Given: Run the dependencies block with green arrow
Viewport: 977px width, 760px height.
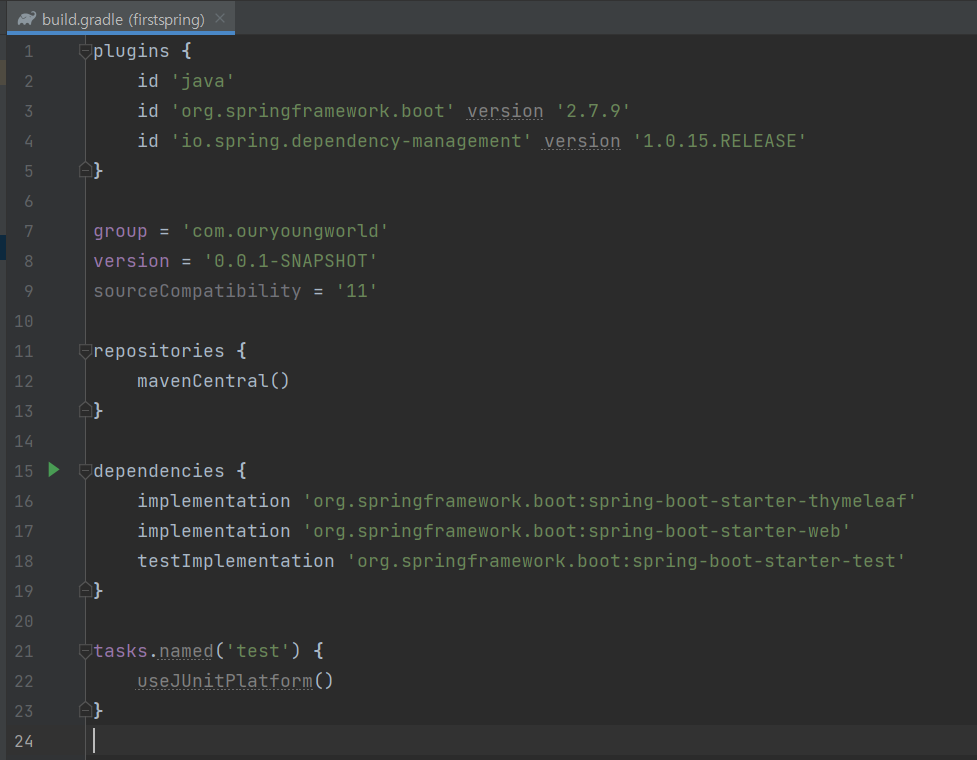Looking at the screenshot, I should pos(54,470).
